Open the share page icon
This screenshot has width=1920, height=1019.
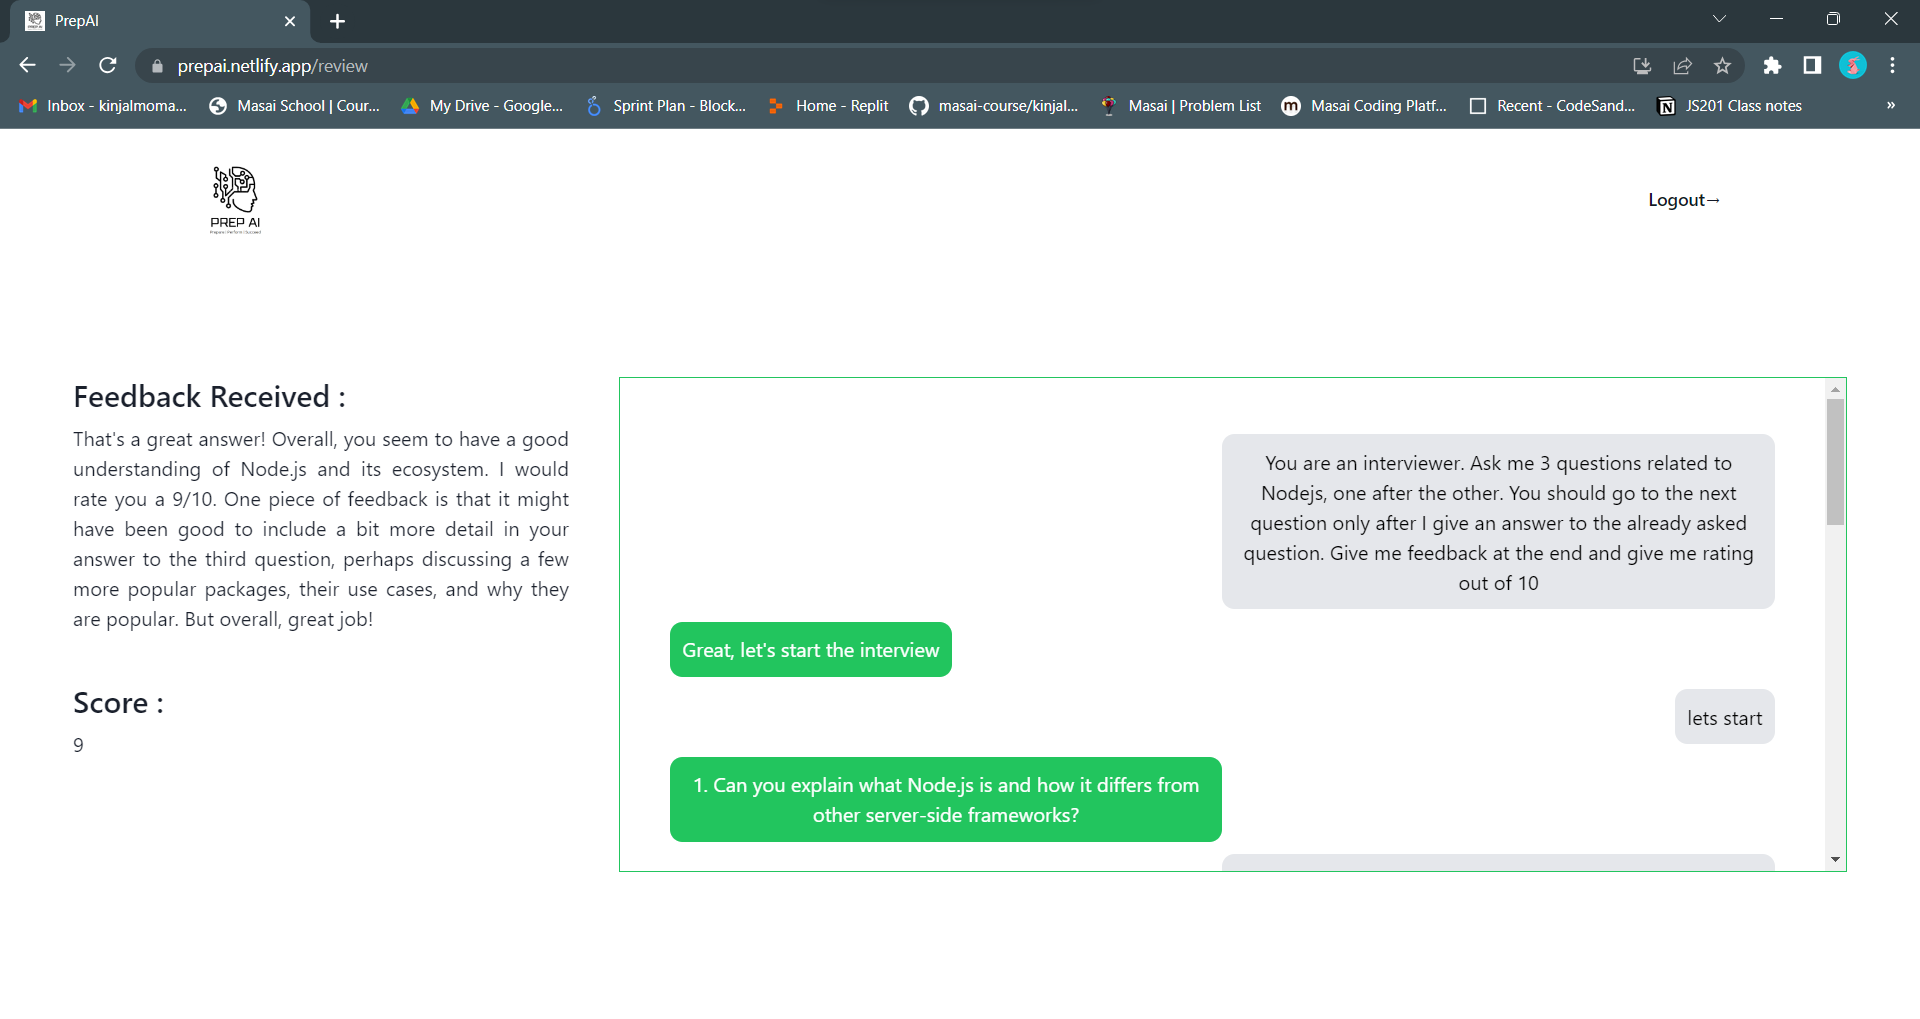[1683, 65]
